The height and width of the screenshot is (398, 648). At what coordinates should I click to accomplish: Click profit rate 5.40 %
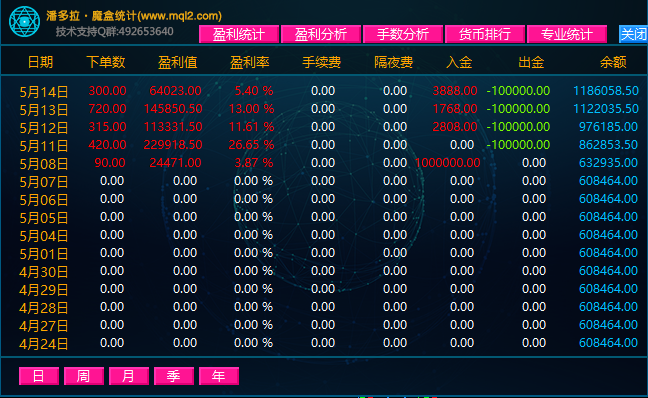click(254, 91)
